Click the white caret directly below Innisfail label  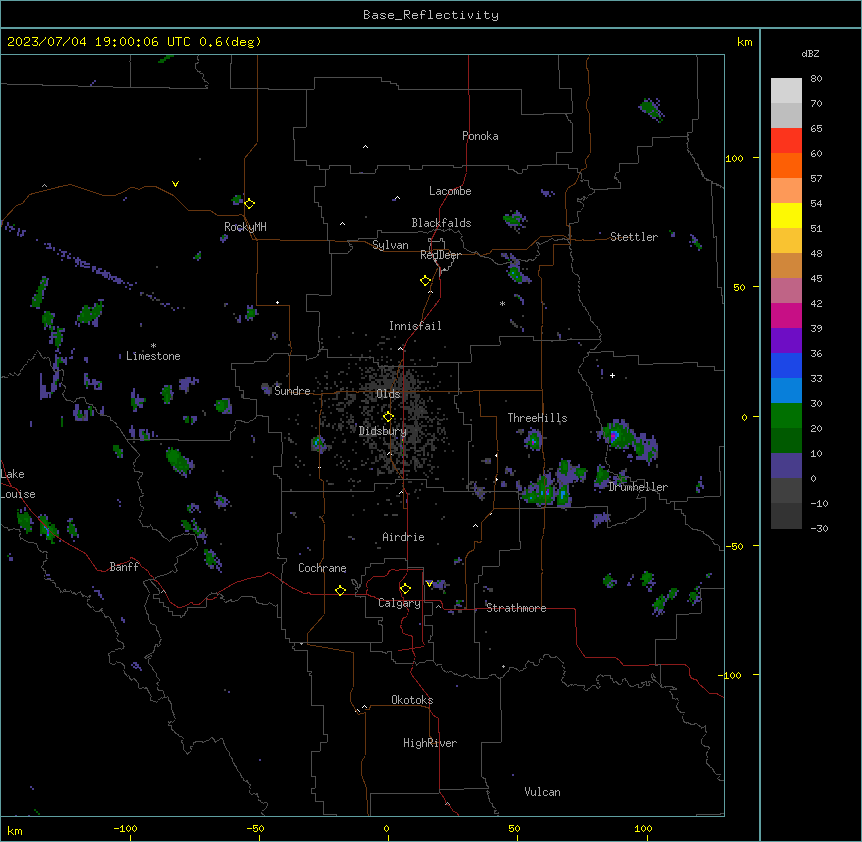pyautogui.click(x=401, y=348)
